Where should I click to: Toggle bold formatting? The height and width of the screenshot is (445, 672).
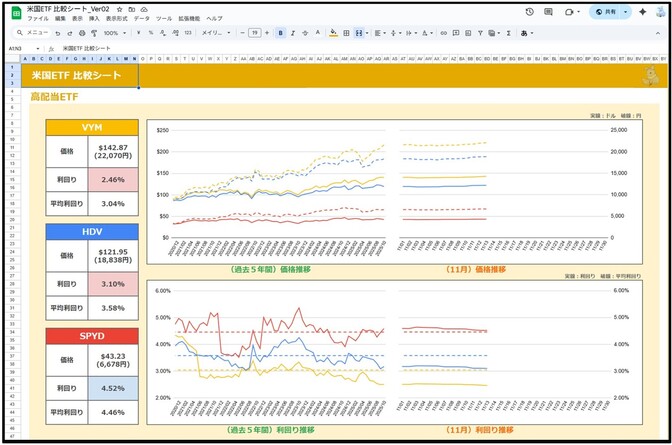pyautogui.click(x=281, y=33)
